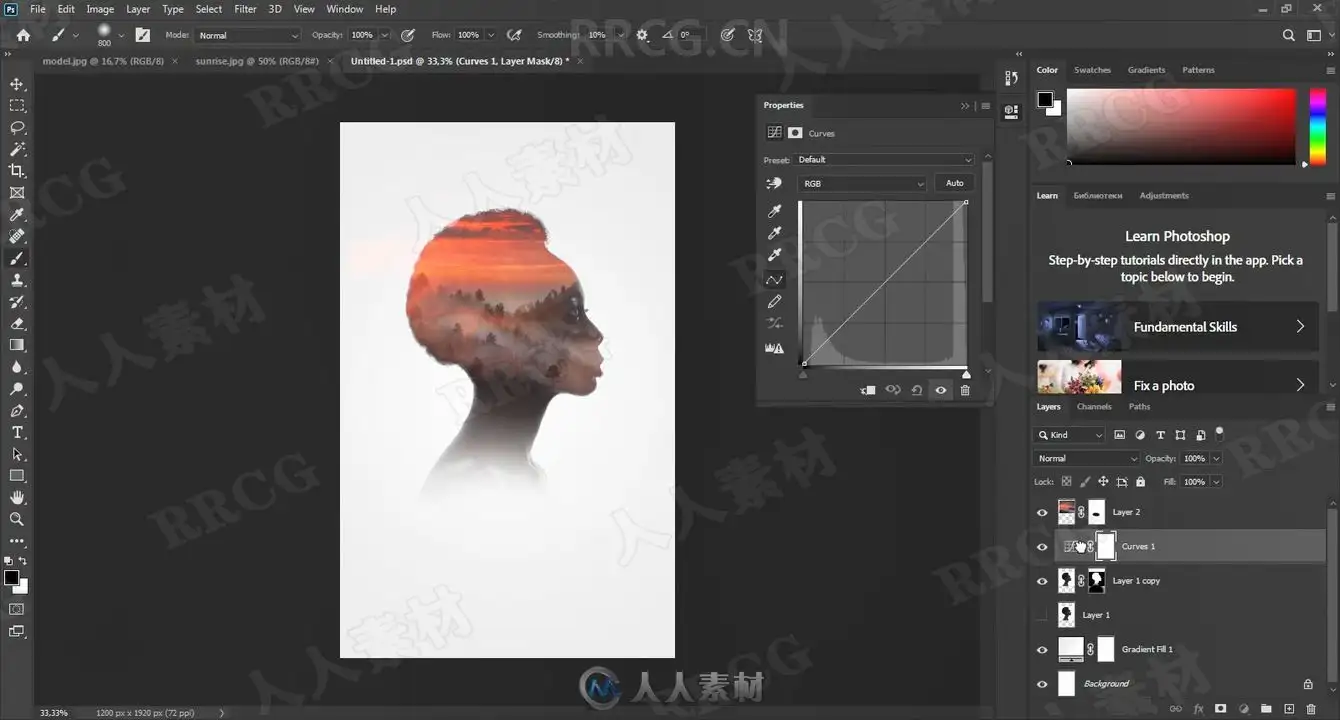This screenshot has height=720, width=1340.
Task: Reset Curves adjustment to defaults
Action: point(917,390)
